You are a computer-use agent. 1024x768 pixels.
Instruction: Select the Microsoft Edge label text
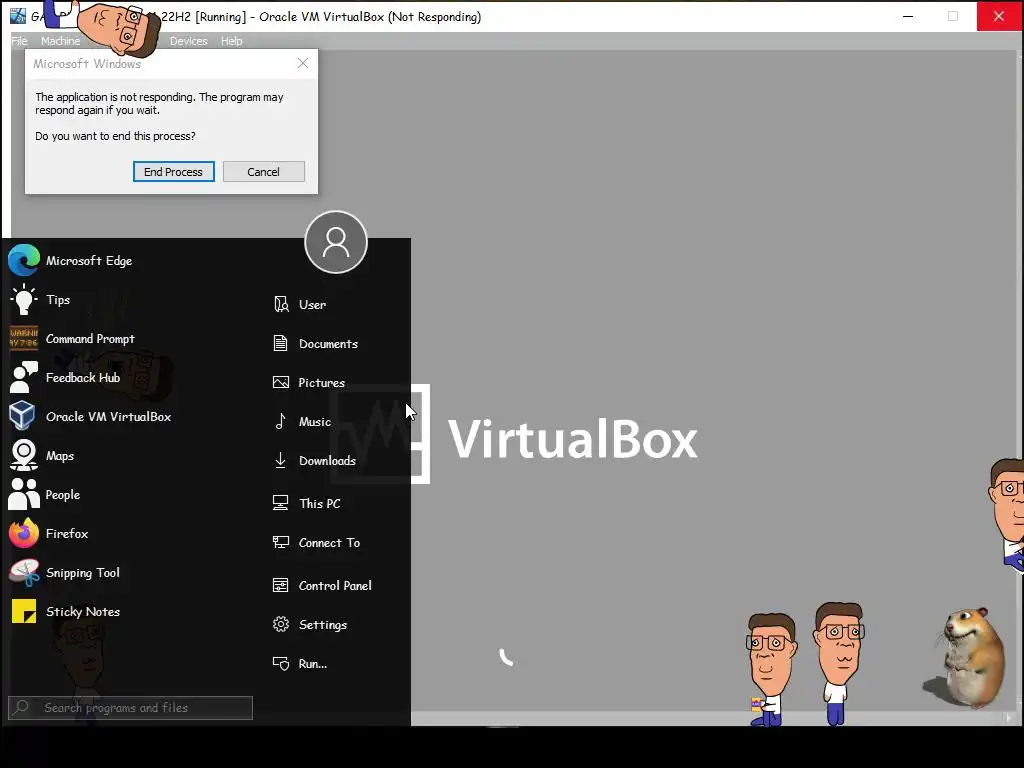[x=89, y=261]
